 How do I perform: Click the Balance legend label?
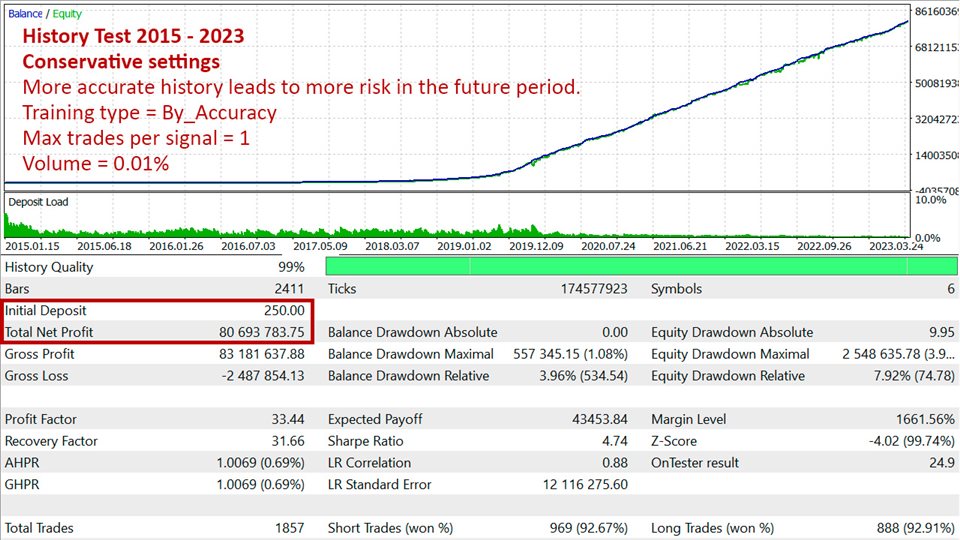coord(25,13)
